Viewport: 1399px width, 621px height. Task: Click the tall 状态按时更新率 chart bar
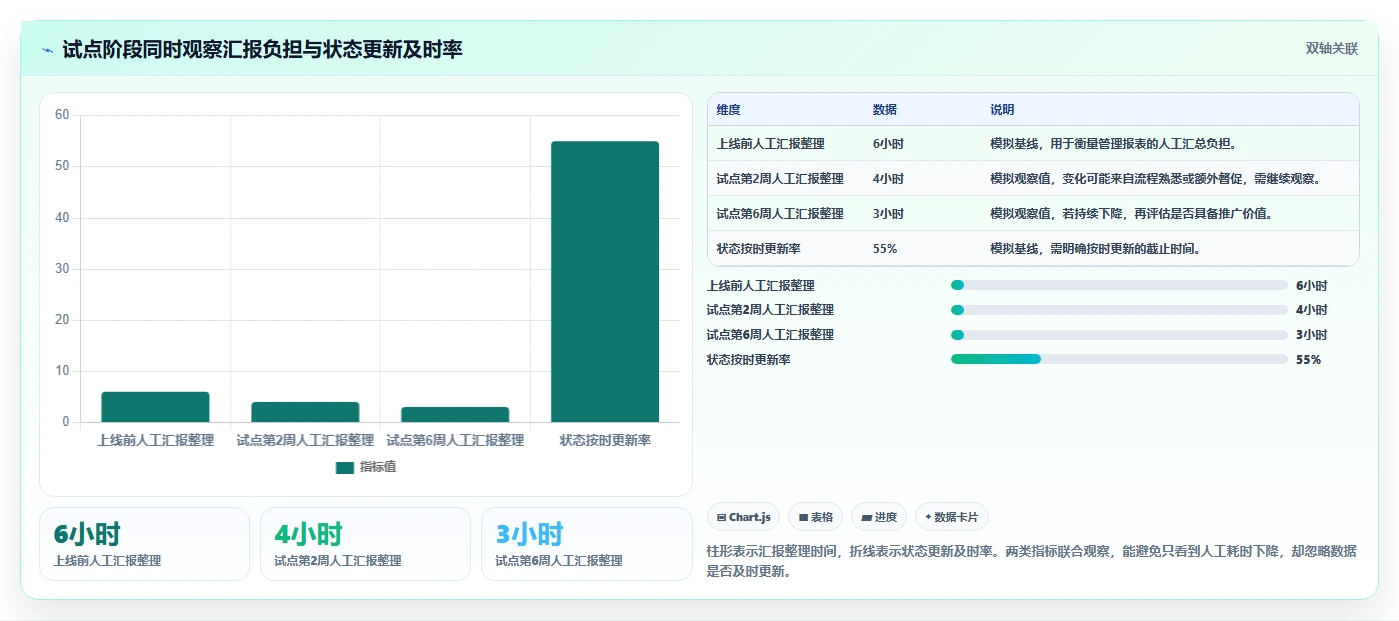[x=605, y=282]
